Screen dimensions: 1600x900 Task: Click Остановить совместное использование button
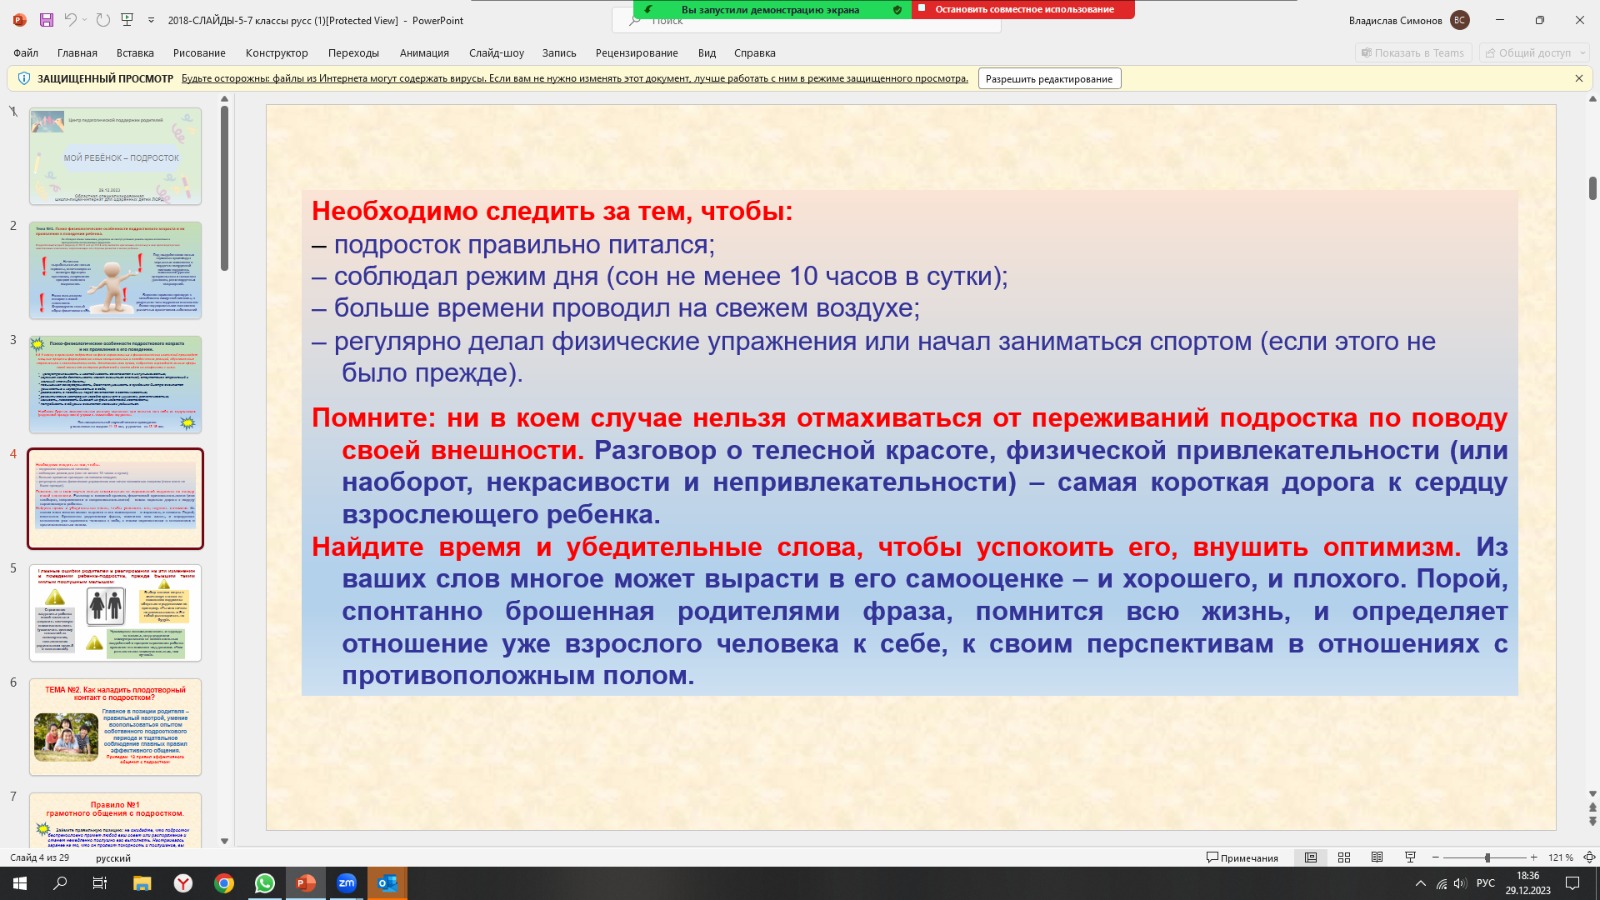tap(1023, 10)
